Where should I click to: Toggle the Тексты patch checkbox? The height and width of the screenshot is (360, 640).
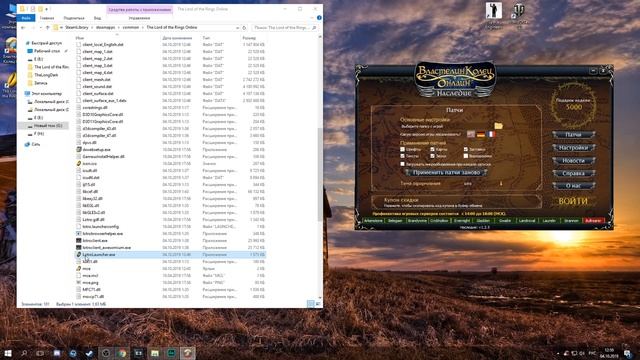pos(402,156)
